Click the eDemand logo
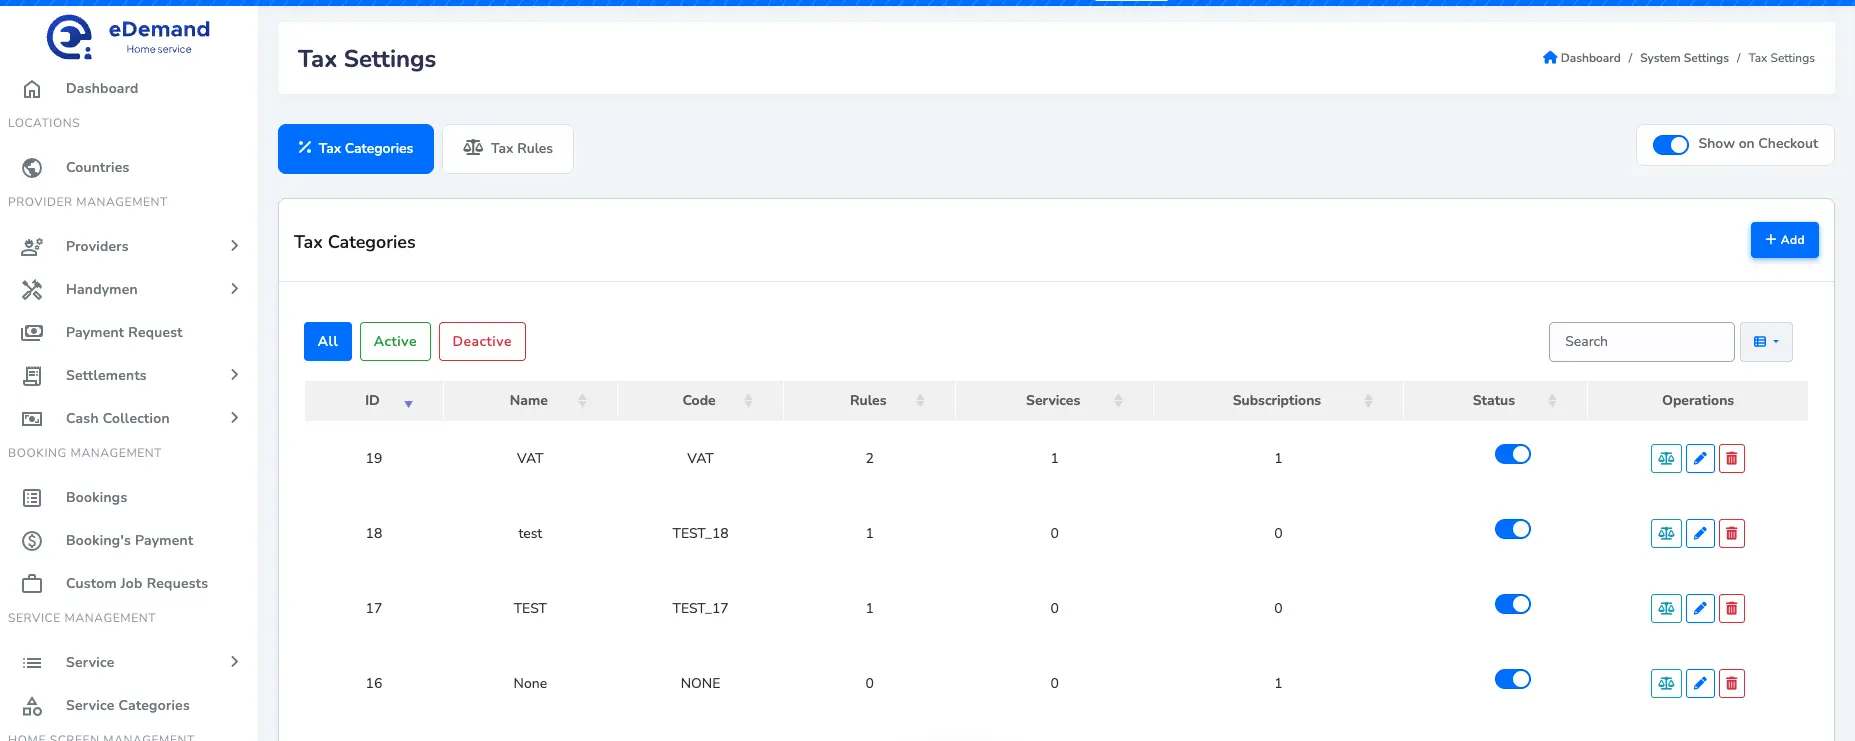 click(x=128, y=37)
